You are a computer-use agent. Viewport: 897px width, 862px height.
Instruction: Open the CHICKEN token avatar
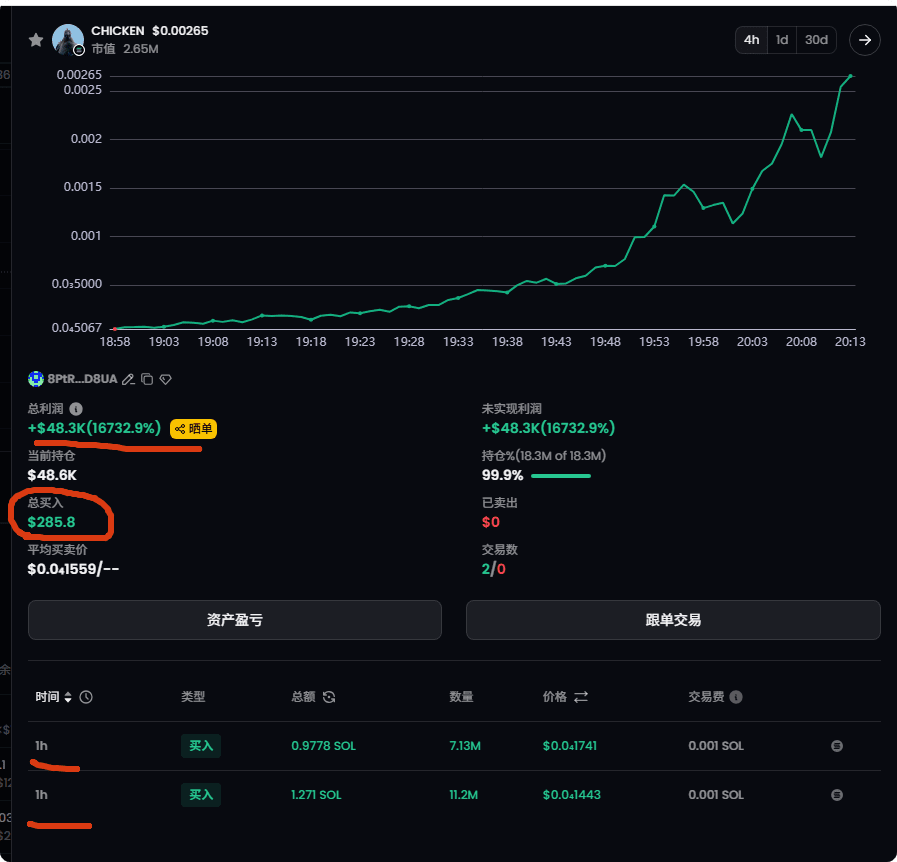click(68, 39)
